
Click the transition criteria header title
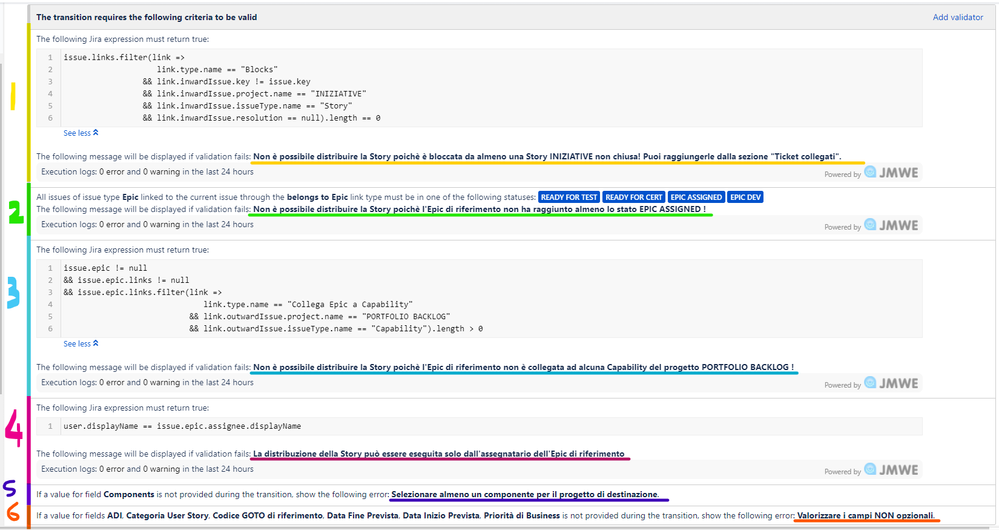[147, 17]
